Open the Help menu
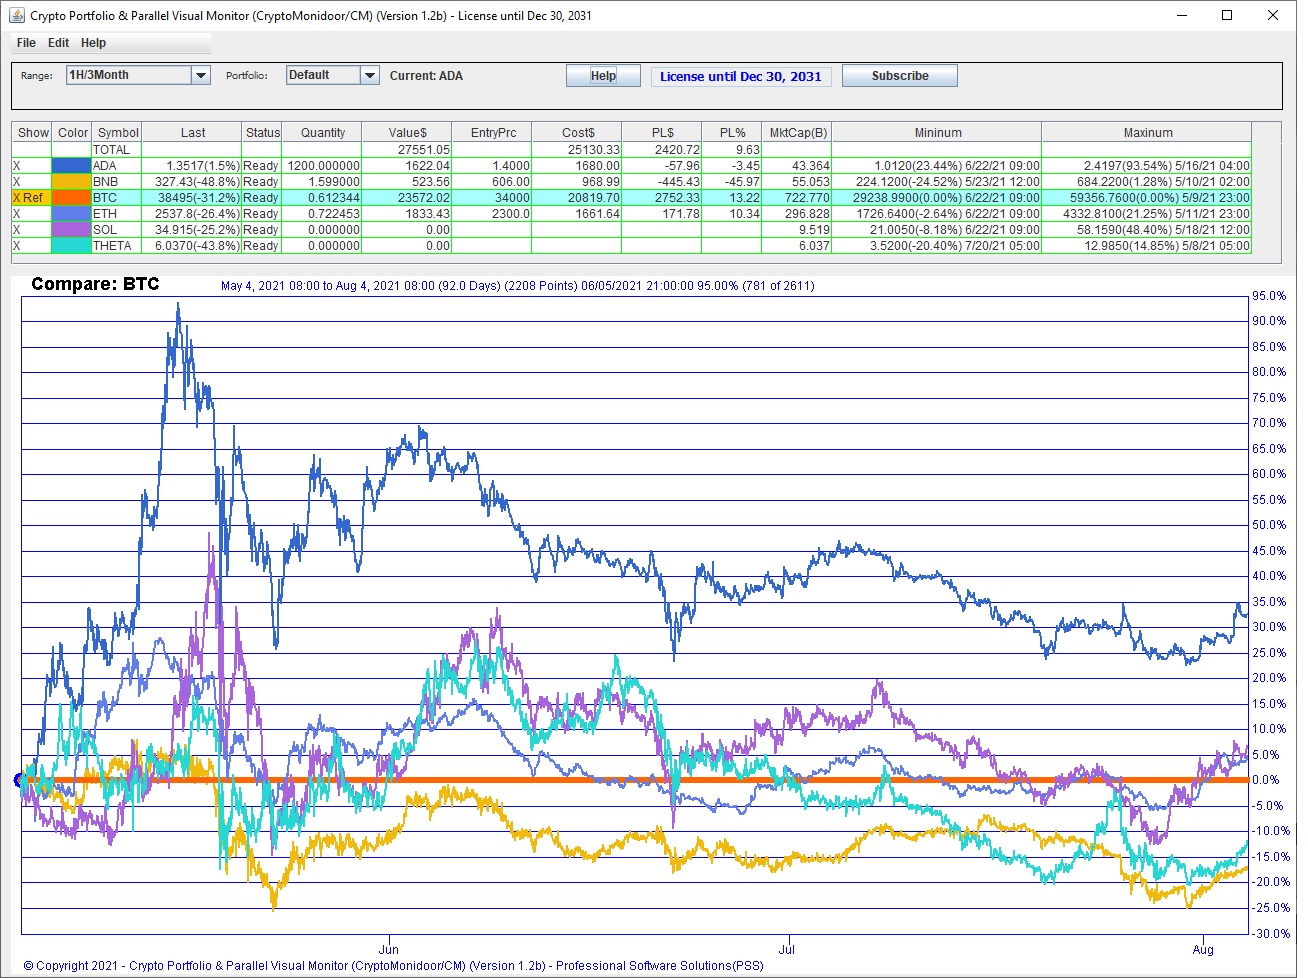1308x978 pixels. pos(93,43)
